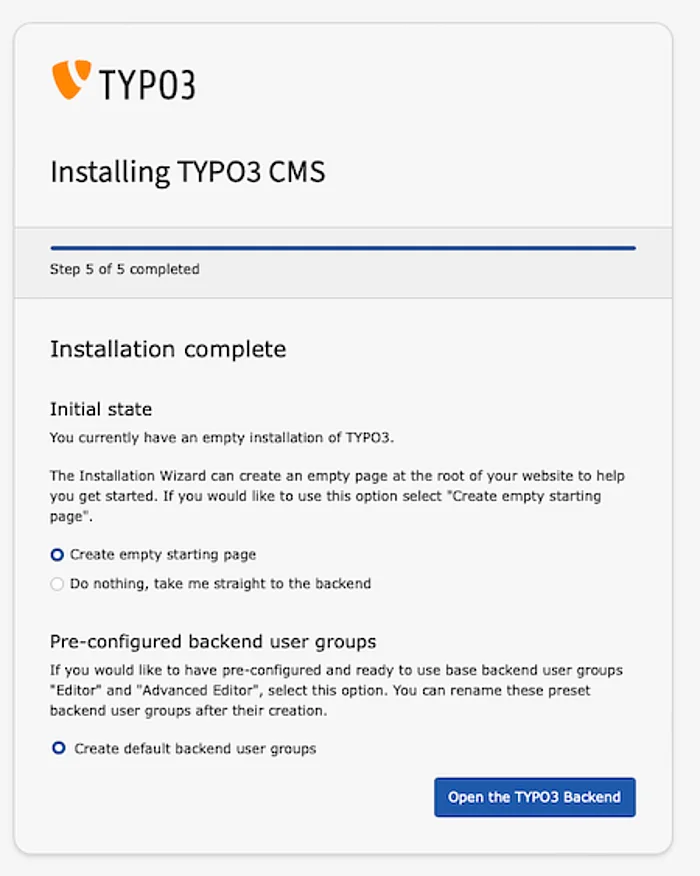Click the Create default backend user groups label

tap(195, 748)
